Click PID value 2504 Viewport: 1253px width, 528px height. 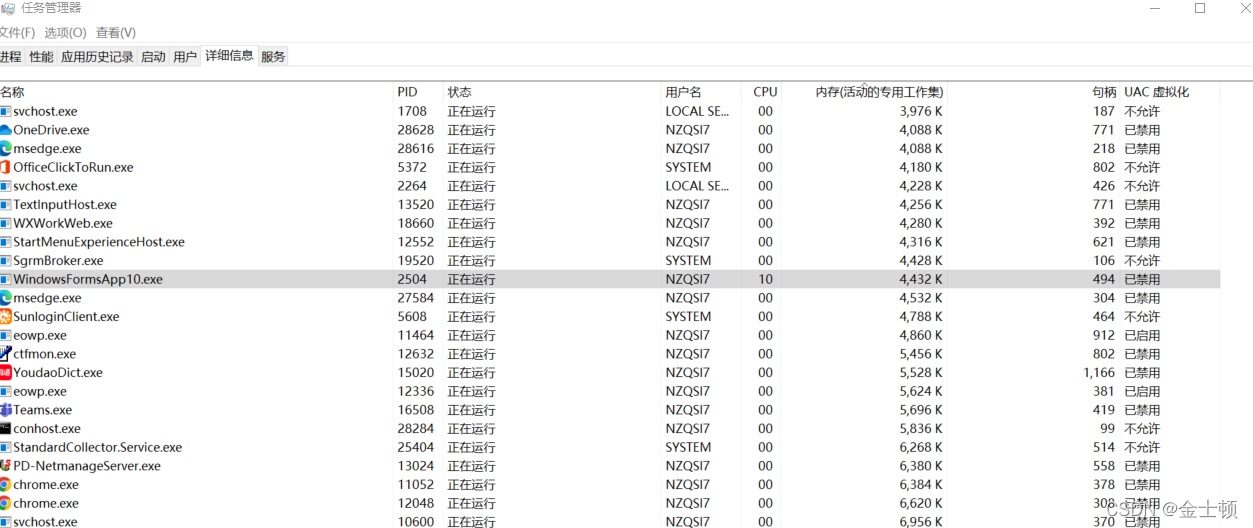(412, 280)
